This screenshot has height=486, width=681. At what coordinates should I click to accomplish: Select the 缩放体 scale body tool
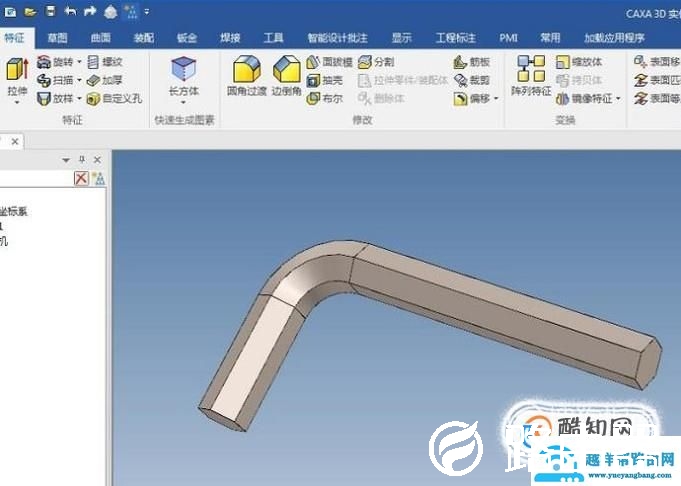click(579, 62)
